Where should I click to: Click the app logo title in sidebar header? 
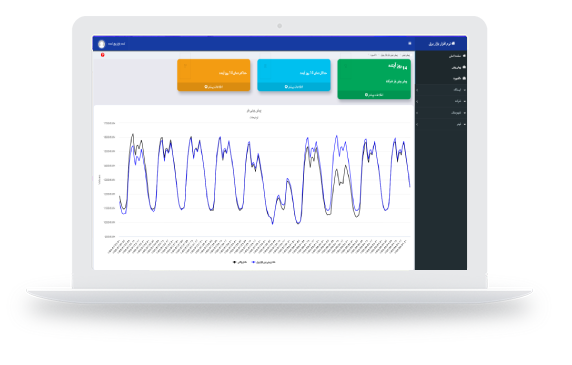point(441,44)
